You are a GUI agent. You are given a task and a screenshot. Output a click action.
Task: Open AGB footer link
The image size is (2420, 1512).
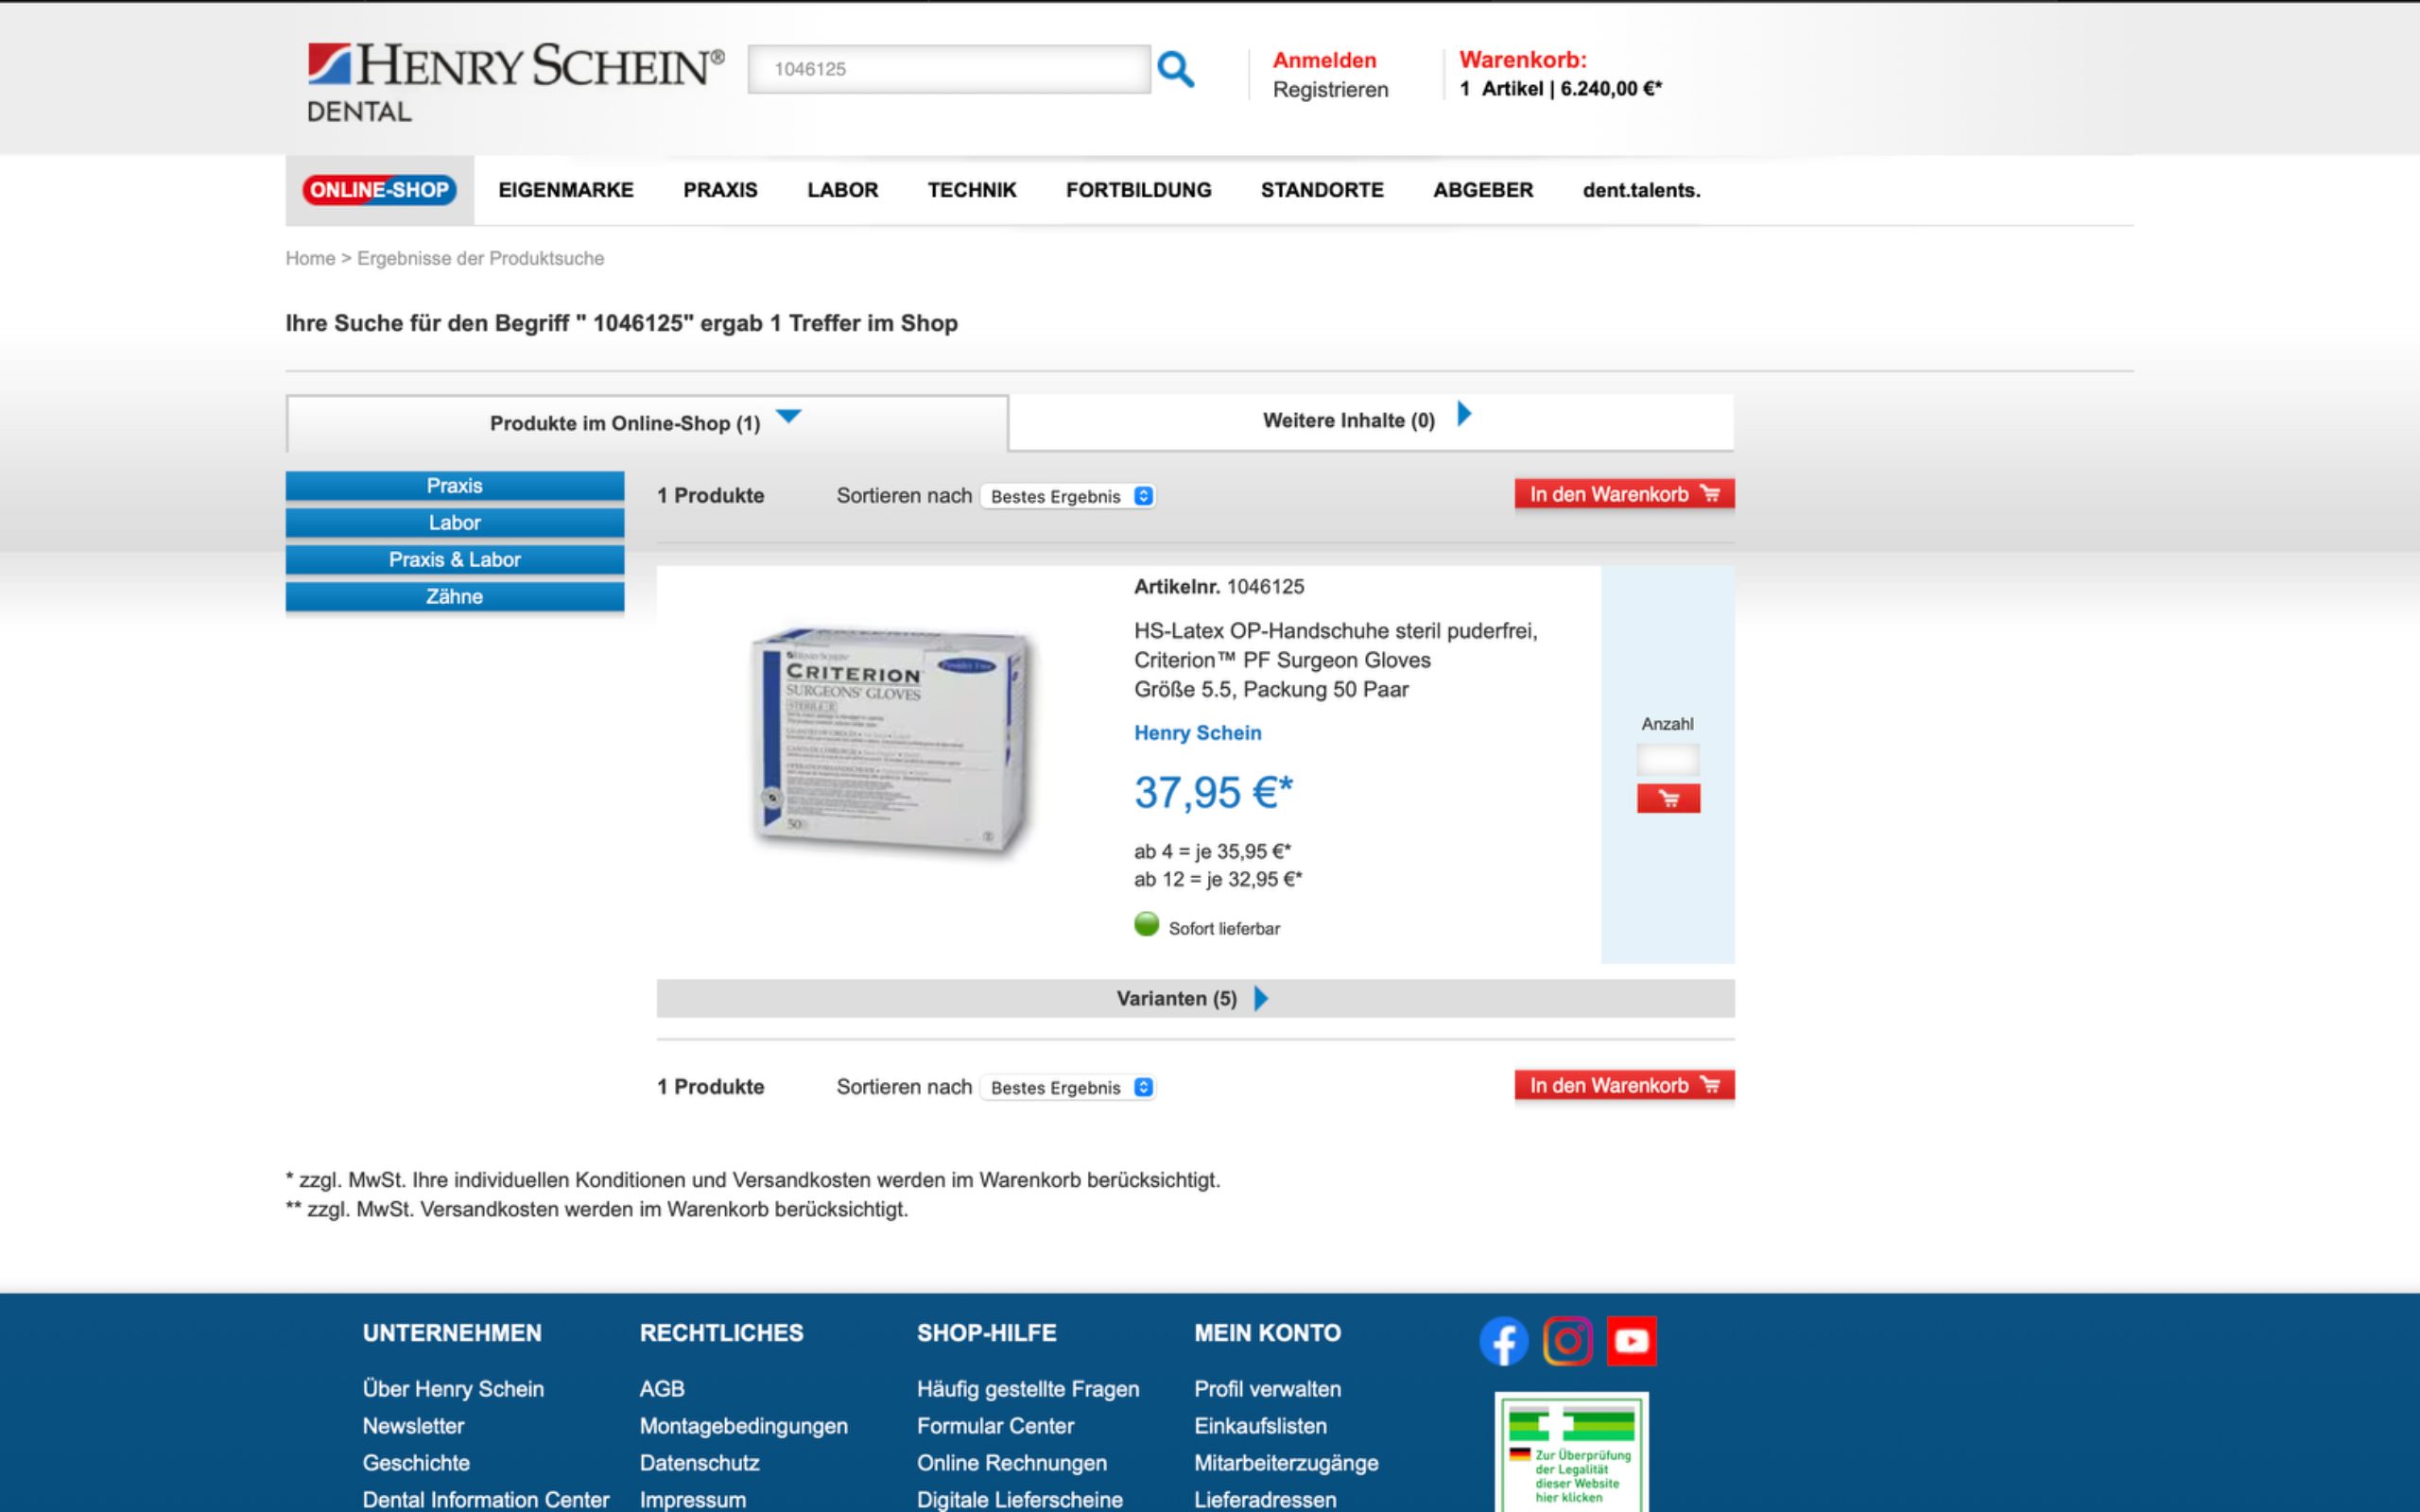(662, 1389)
